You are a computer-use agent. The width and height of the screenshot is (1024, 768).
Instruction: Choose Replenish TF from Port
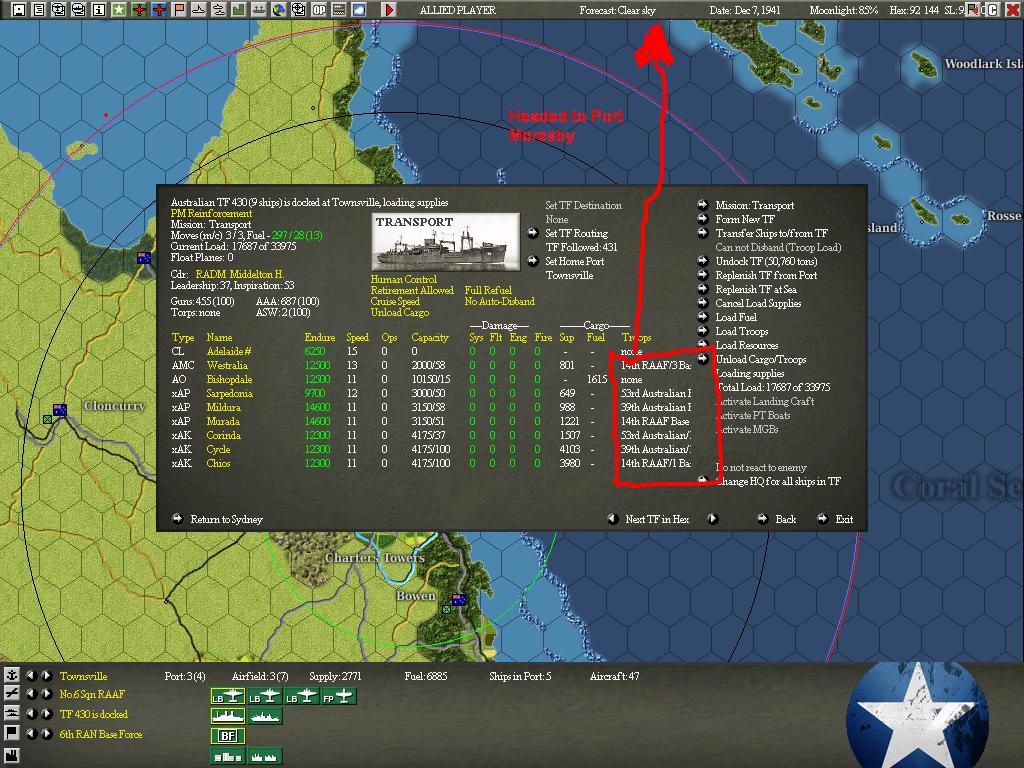[x=766, y=275]
